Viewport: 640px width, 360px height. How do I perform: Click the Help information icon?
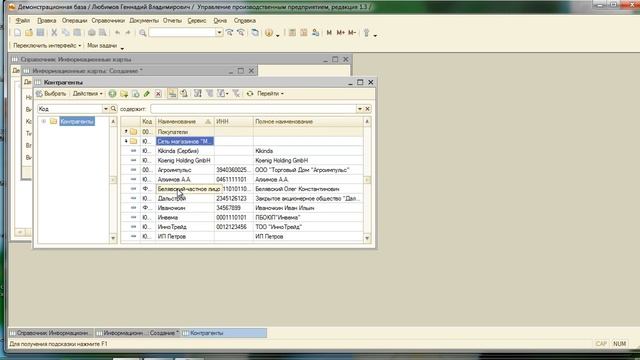pos(269,33)
